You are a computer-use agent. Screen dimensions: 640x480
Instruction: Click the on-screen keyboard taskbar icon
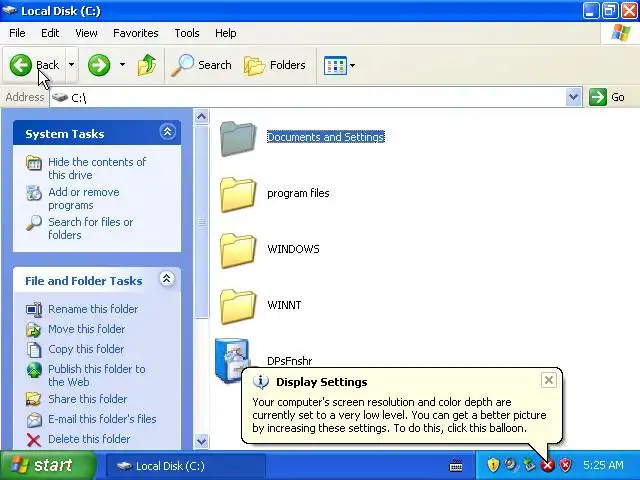[456, 465]
